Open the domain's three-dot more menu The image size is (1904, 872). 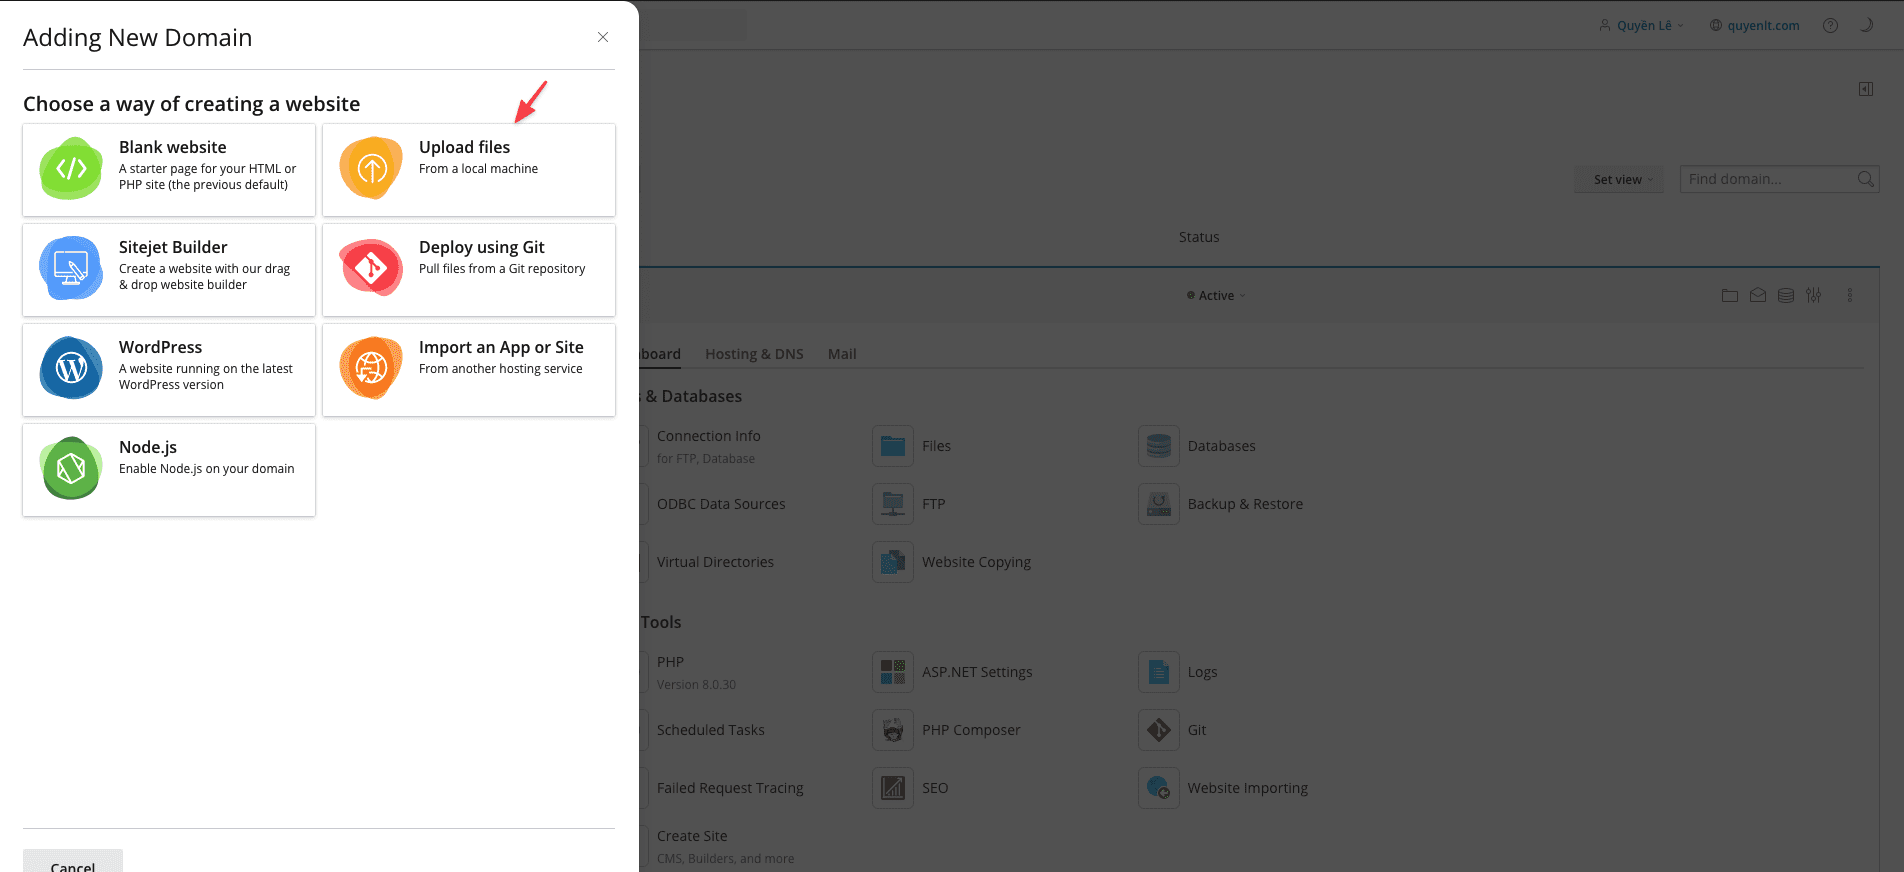[x=1850, y=296]
